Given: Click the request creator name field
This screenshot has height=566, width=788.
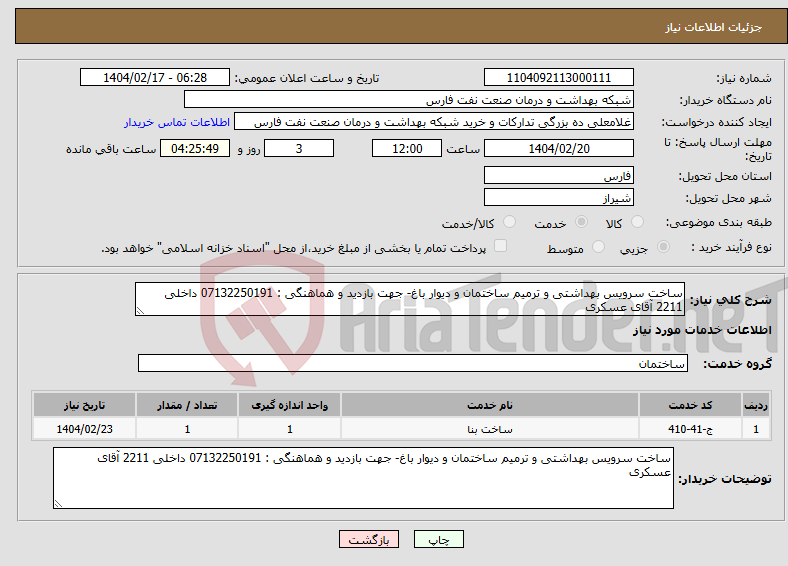Looking at the screenshot, I should pyautogui.click(x=434, y=122).
